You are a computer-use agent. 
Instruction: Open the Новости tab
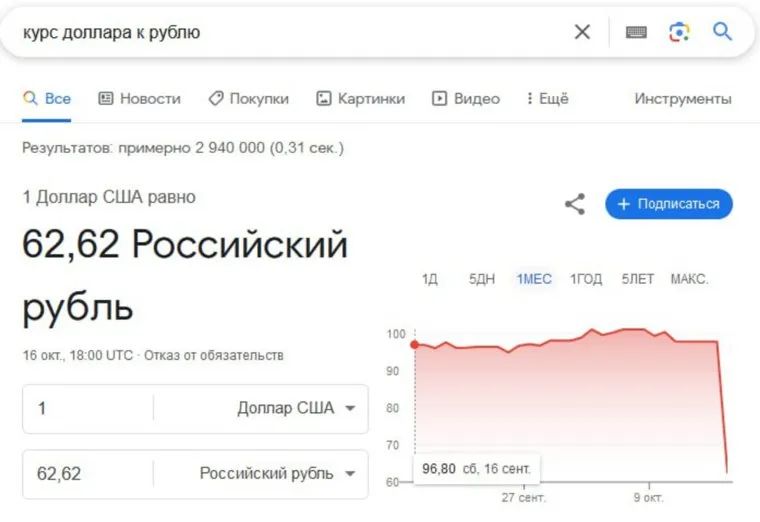click(x=140, y=98)
